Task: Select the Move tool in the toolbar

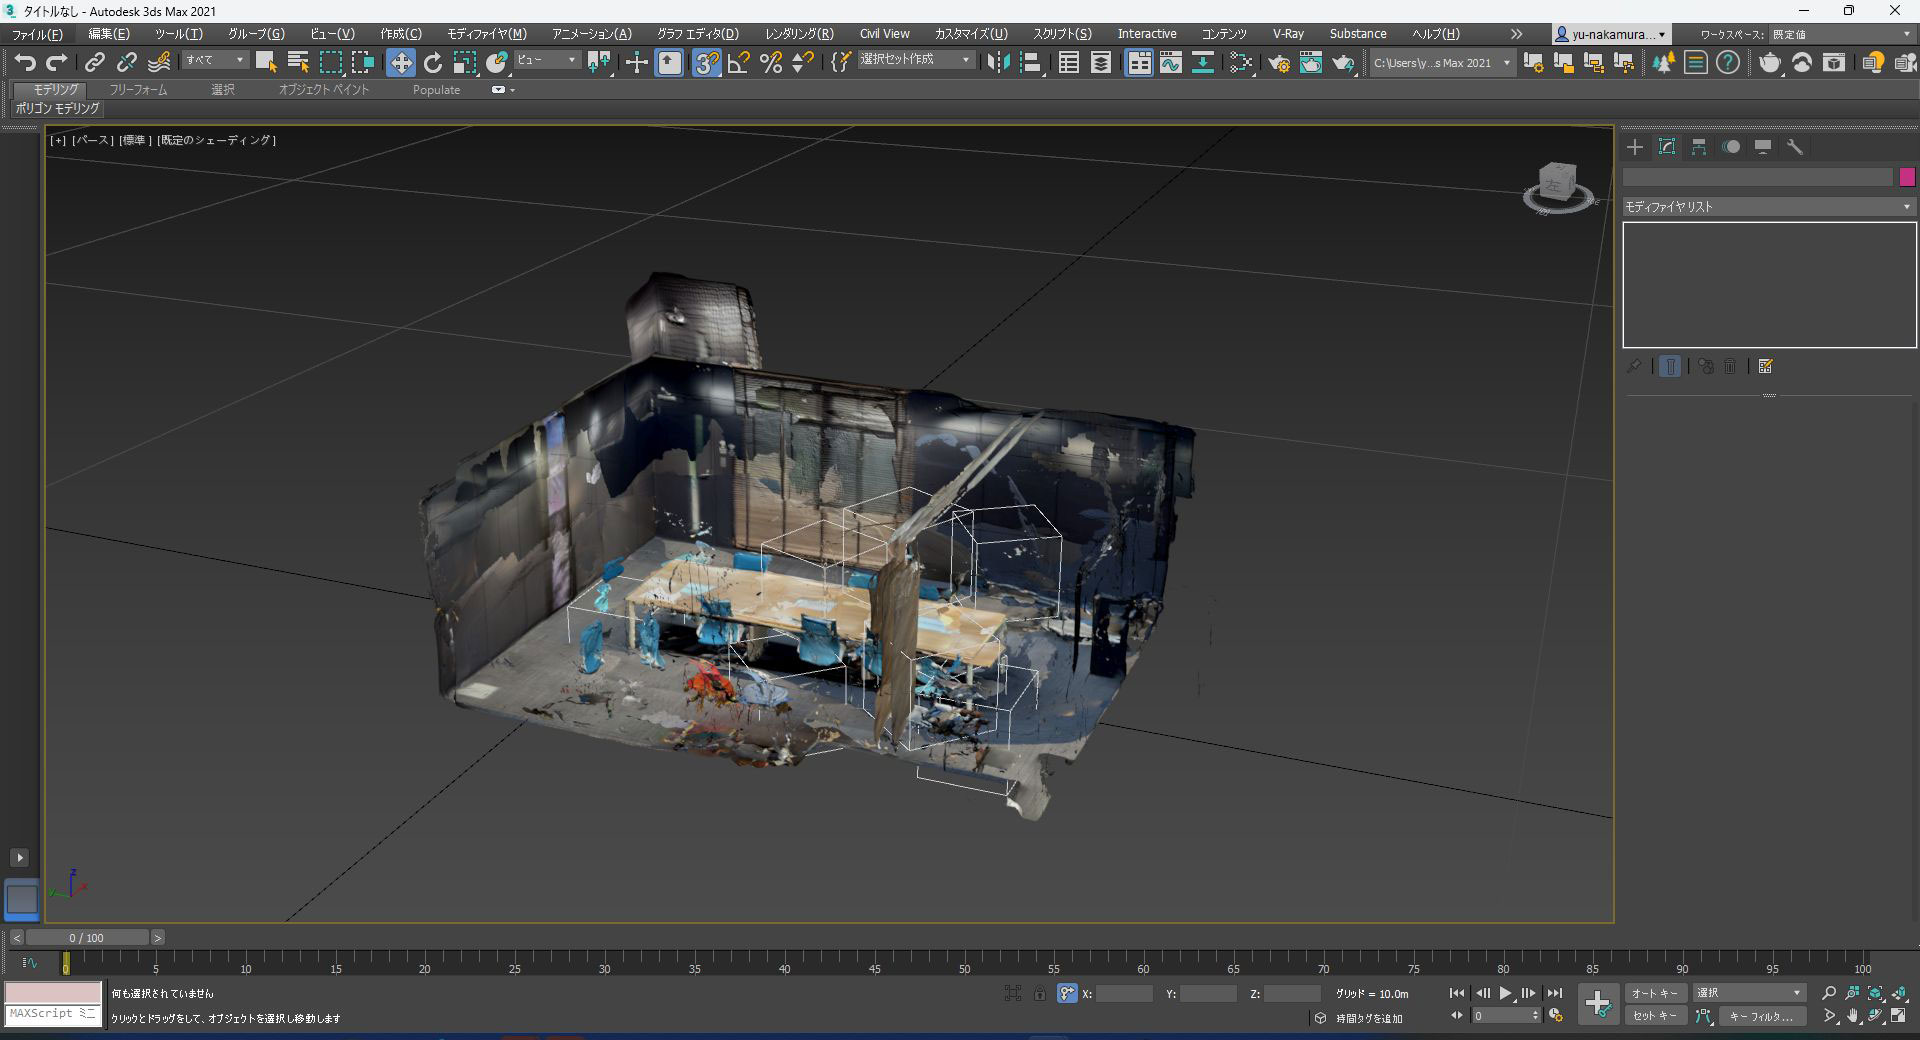Action: (x=400, y=63)
